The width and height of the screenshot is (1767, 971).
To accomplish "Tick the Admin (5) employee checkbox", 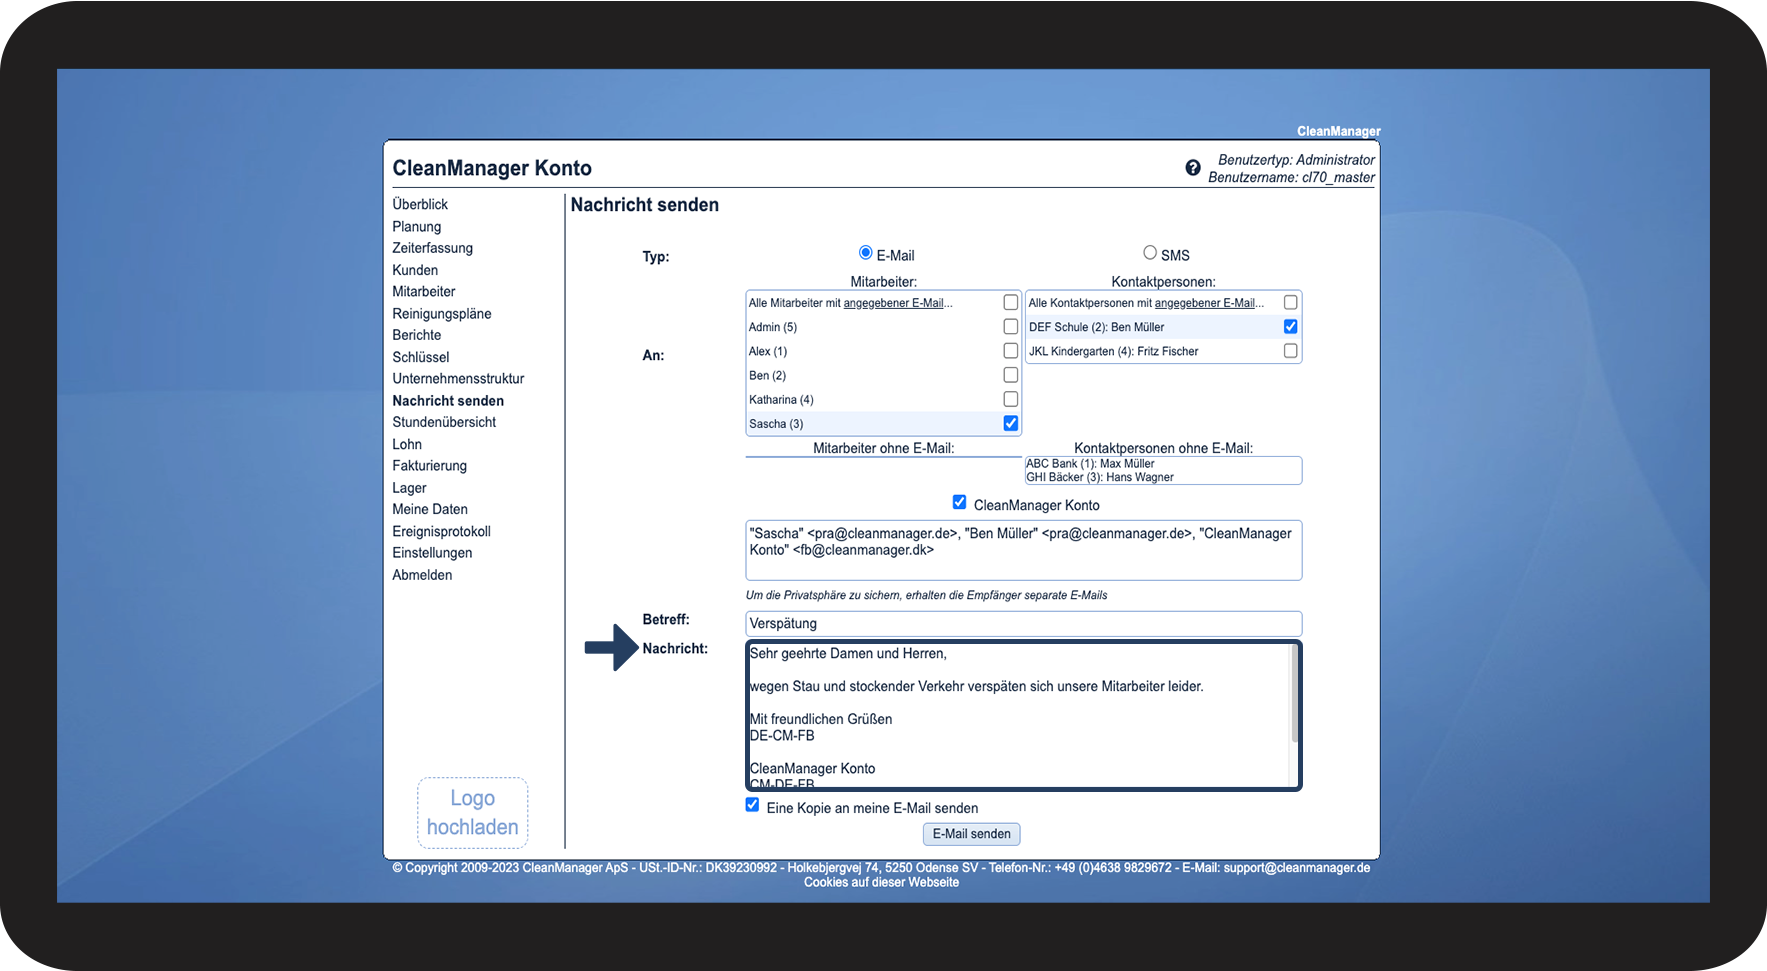I will (1011, 326).
